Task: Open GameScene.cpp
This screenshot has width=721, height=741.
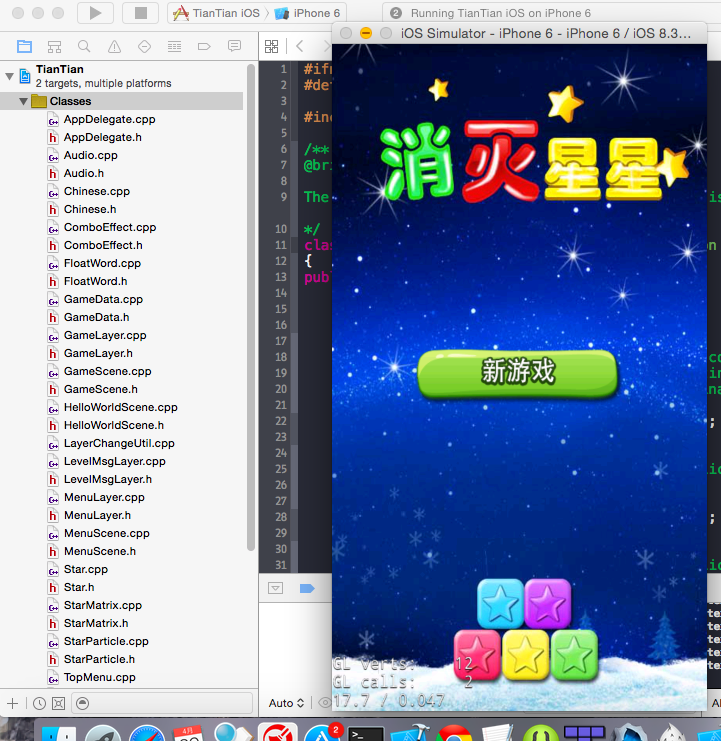Action: pyautogui.click(x=107, y=371)
